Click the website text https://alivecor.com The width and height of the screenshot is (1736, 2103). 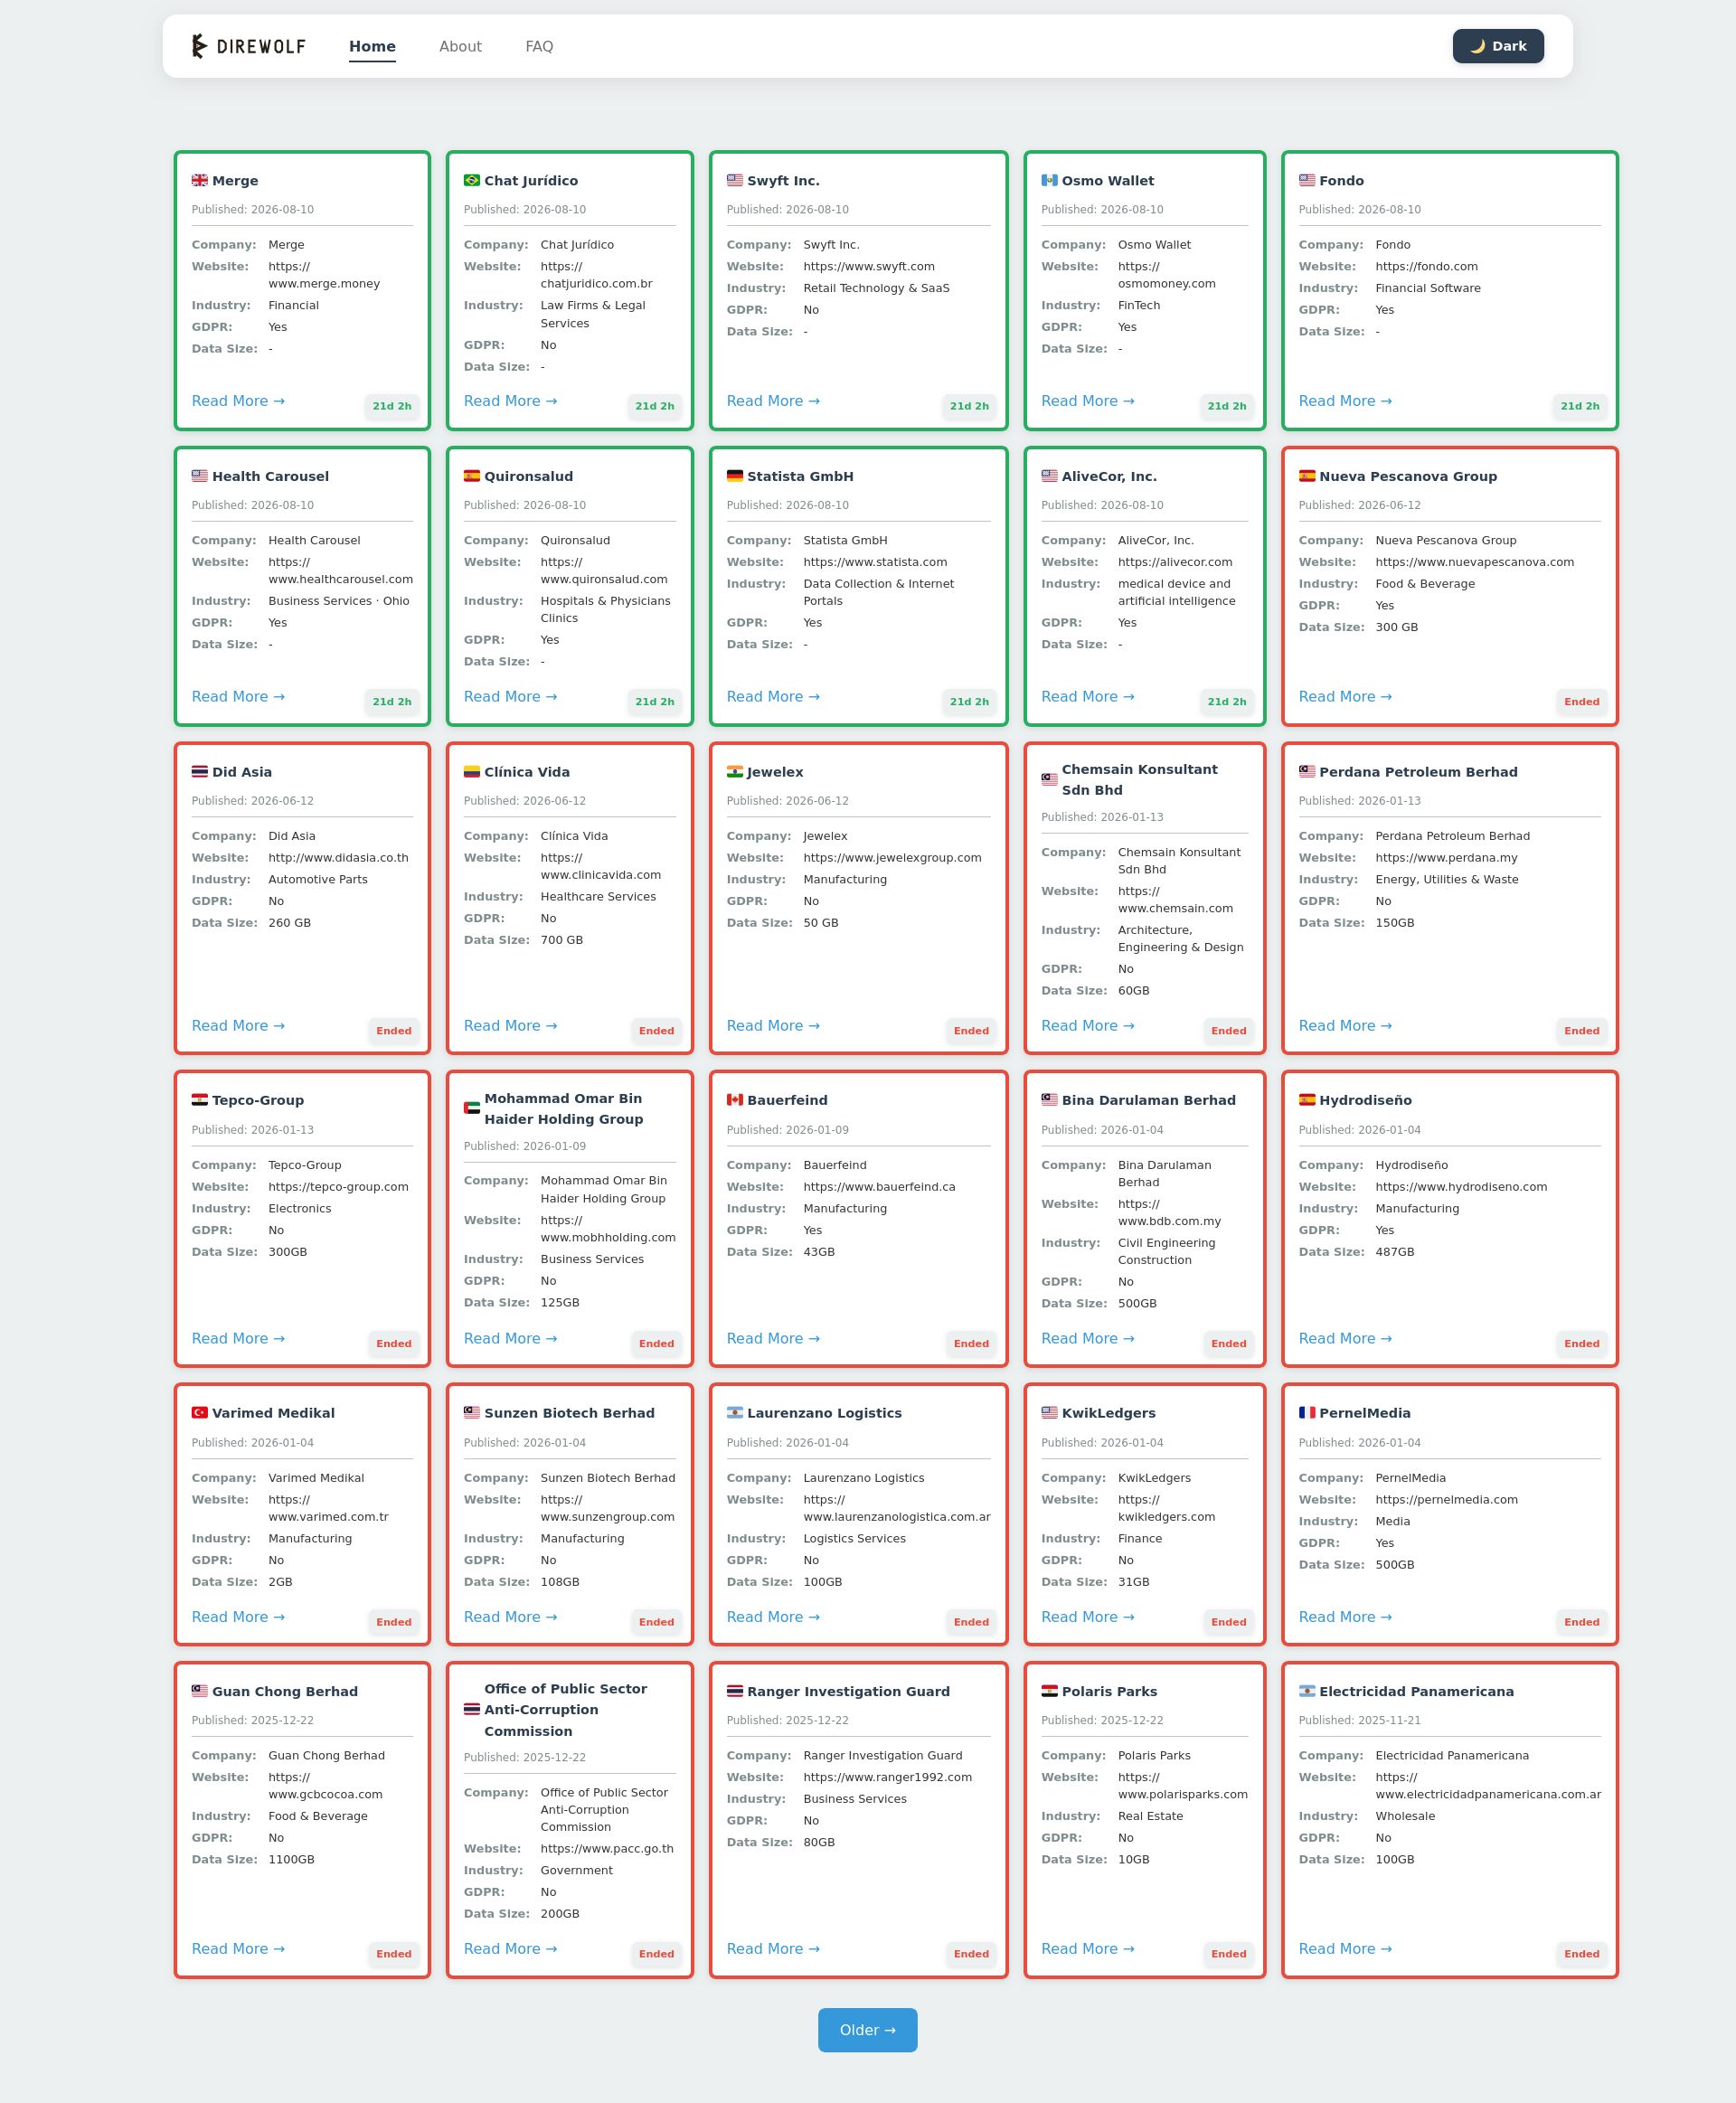point(1175,562)
